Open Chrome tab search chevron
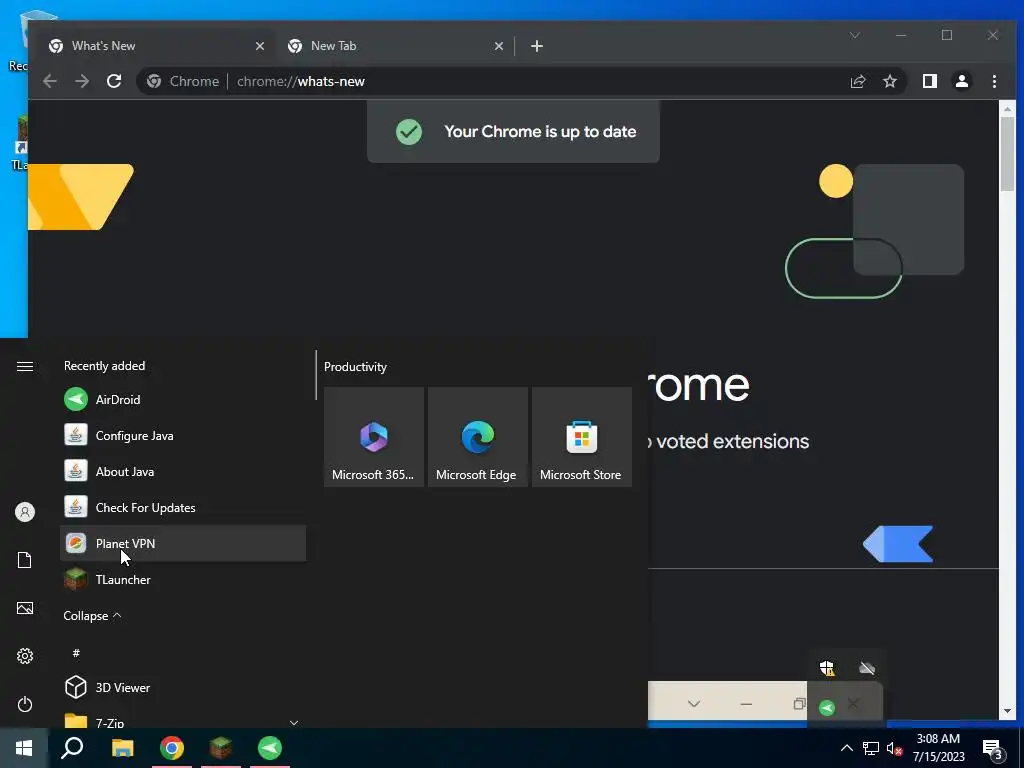This screenshot has height=768, width=1024. coord(855,35)
